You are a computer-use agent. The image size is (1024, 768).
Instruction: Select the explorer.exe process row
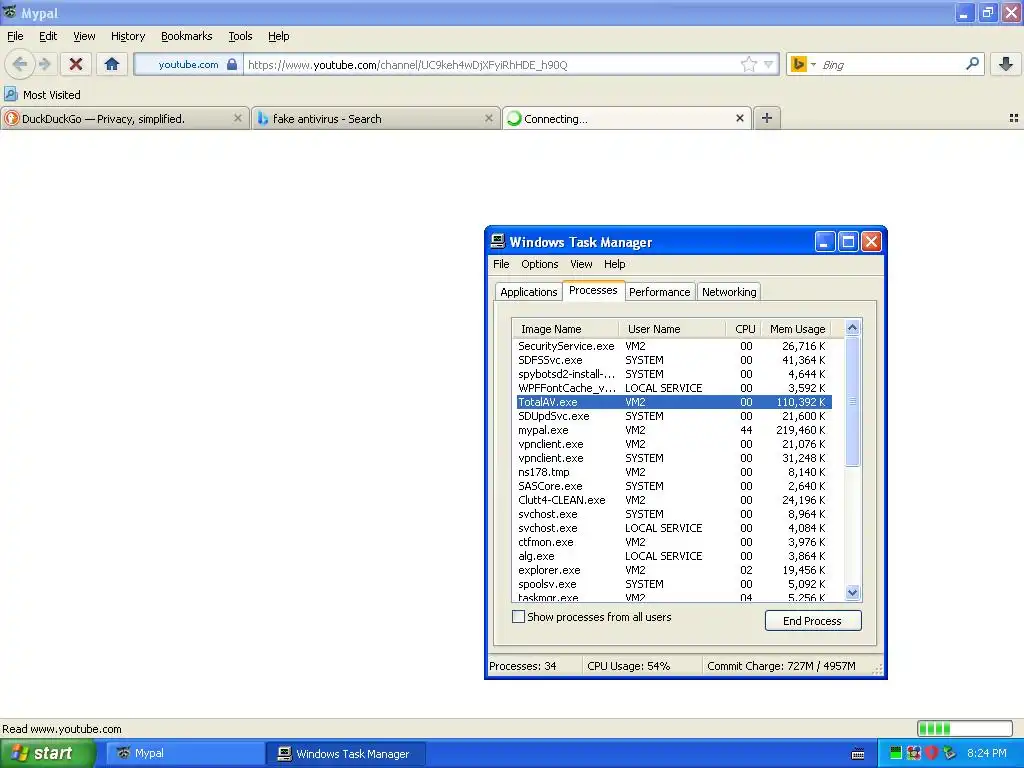674,570
